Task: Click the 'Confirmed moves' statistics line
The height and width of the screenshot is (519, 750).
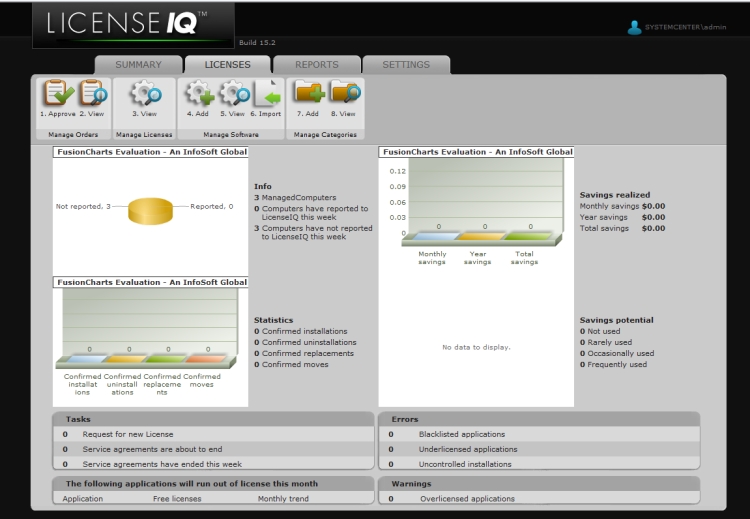Action: (291, 364)
